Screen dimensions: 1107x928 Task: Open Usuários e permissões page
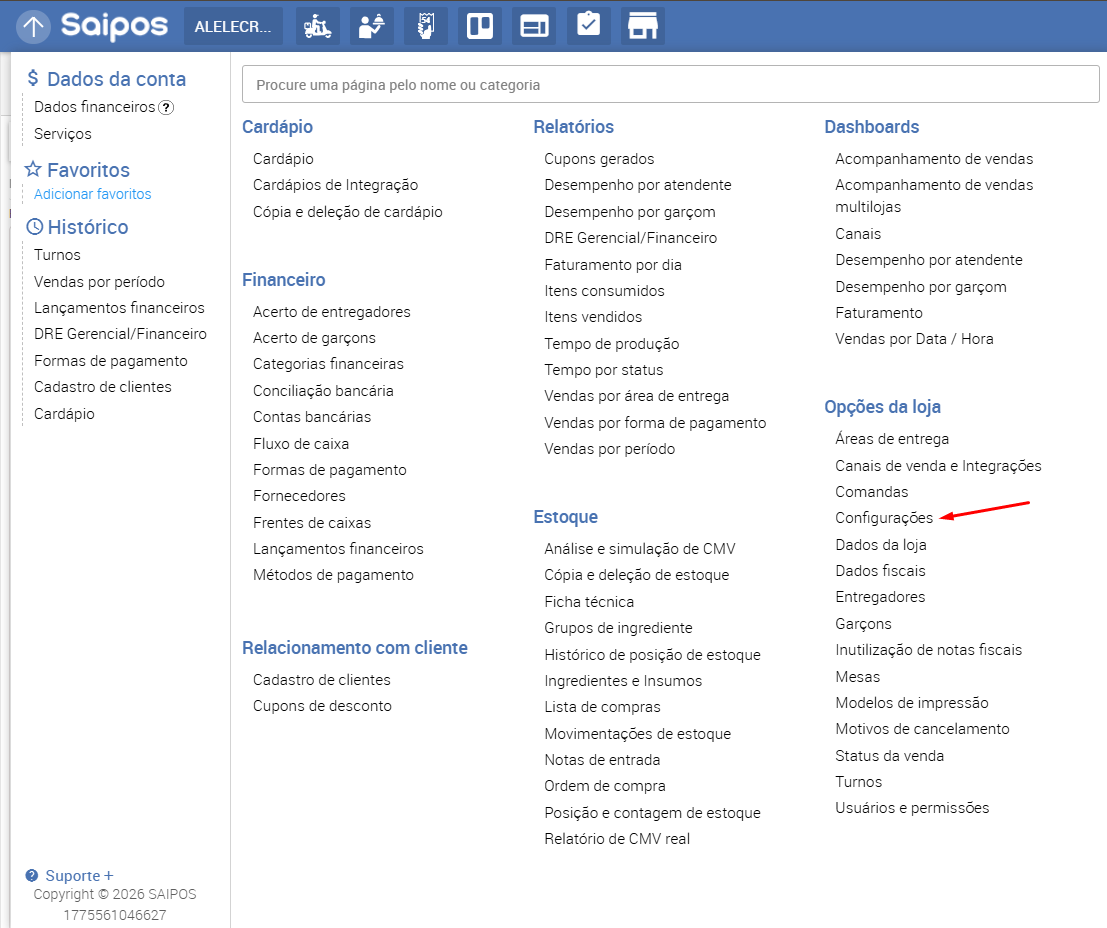tap(911, 808)
